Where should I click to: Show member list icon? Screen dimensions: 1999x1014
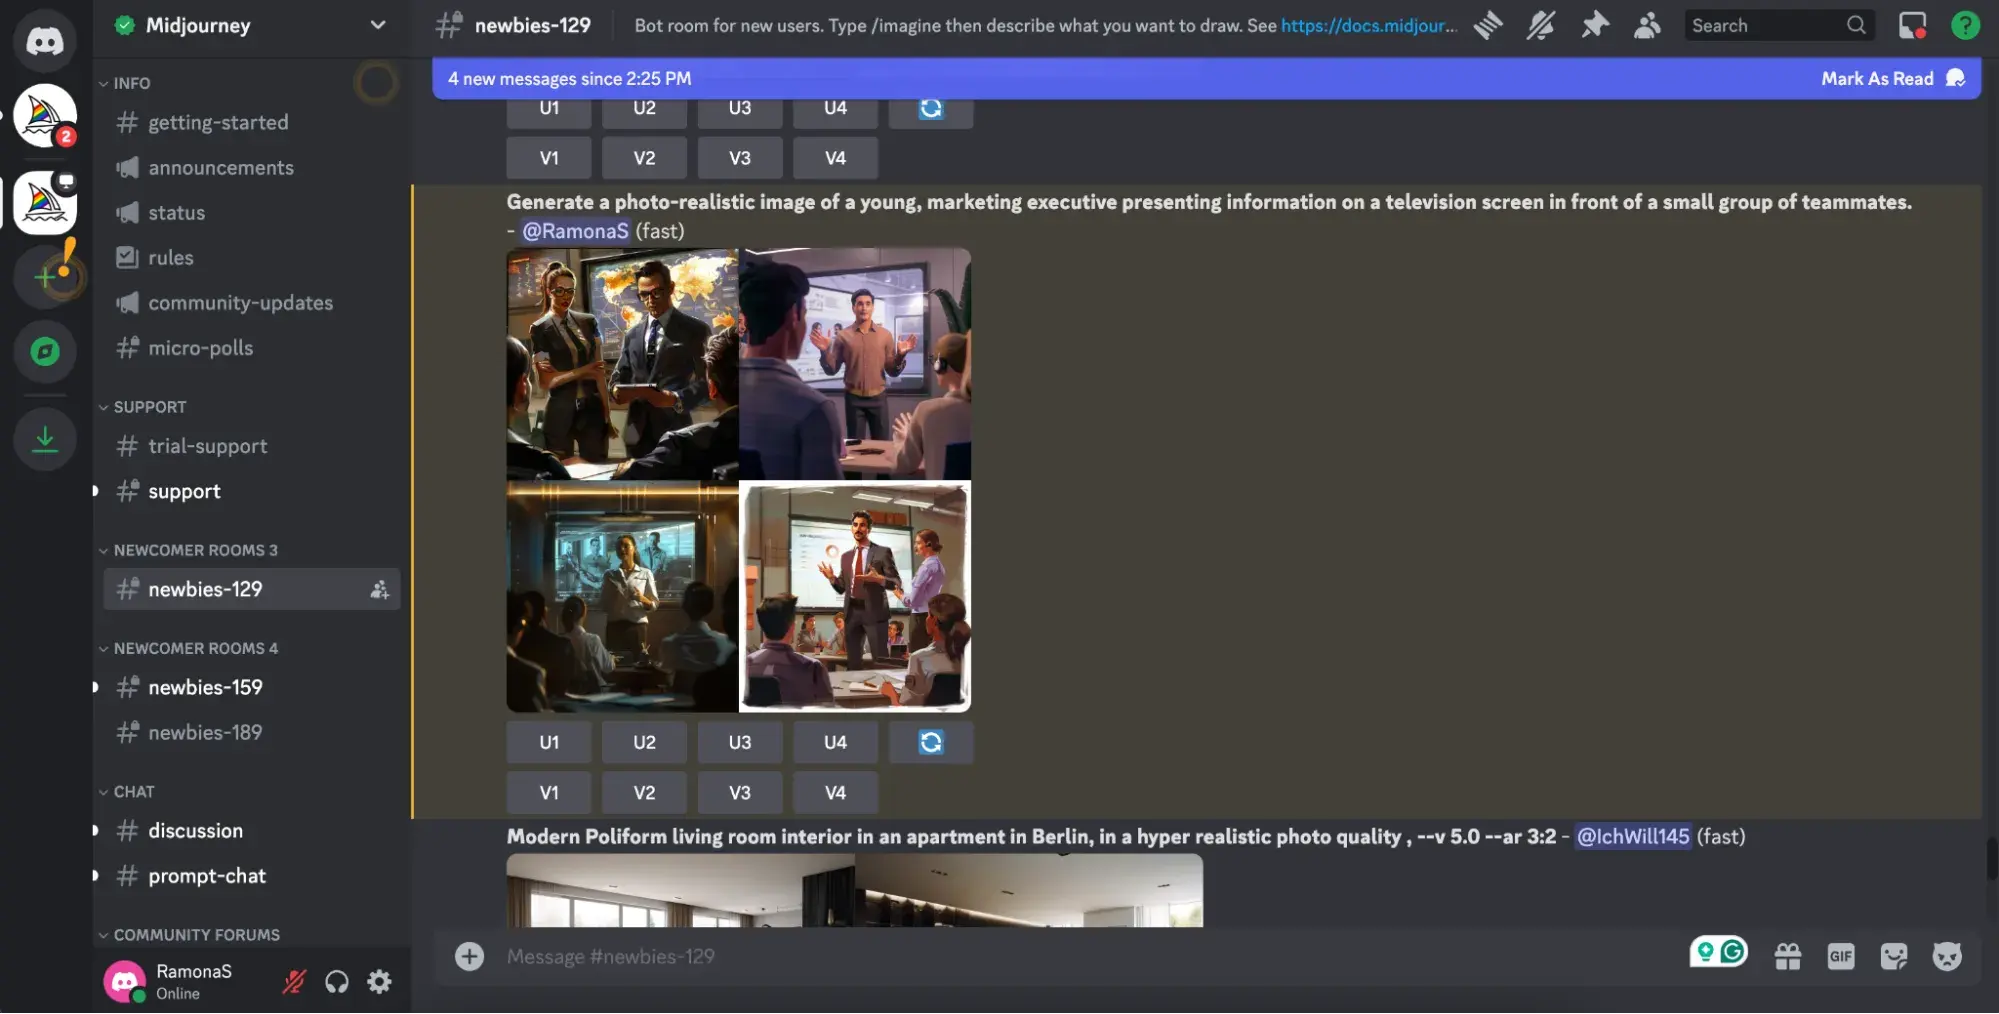(x=1647, y=25)
